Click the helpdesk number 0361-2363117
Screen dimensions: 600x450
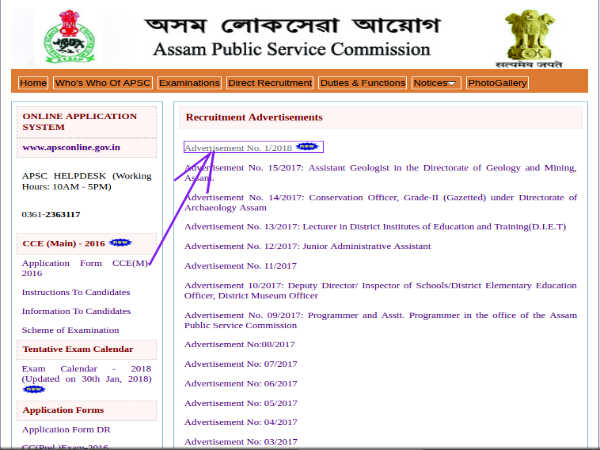51,214
